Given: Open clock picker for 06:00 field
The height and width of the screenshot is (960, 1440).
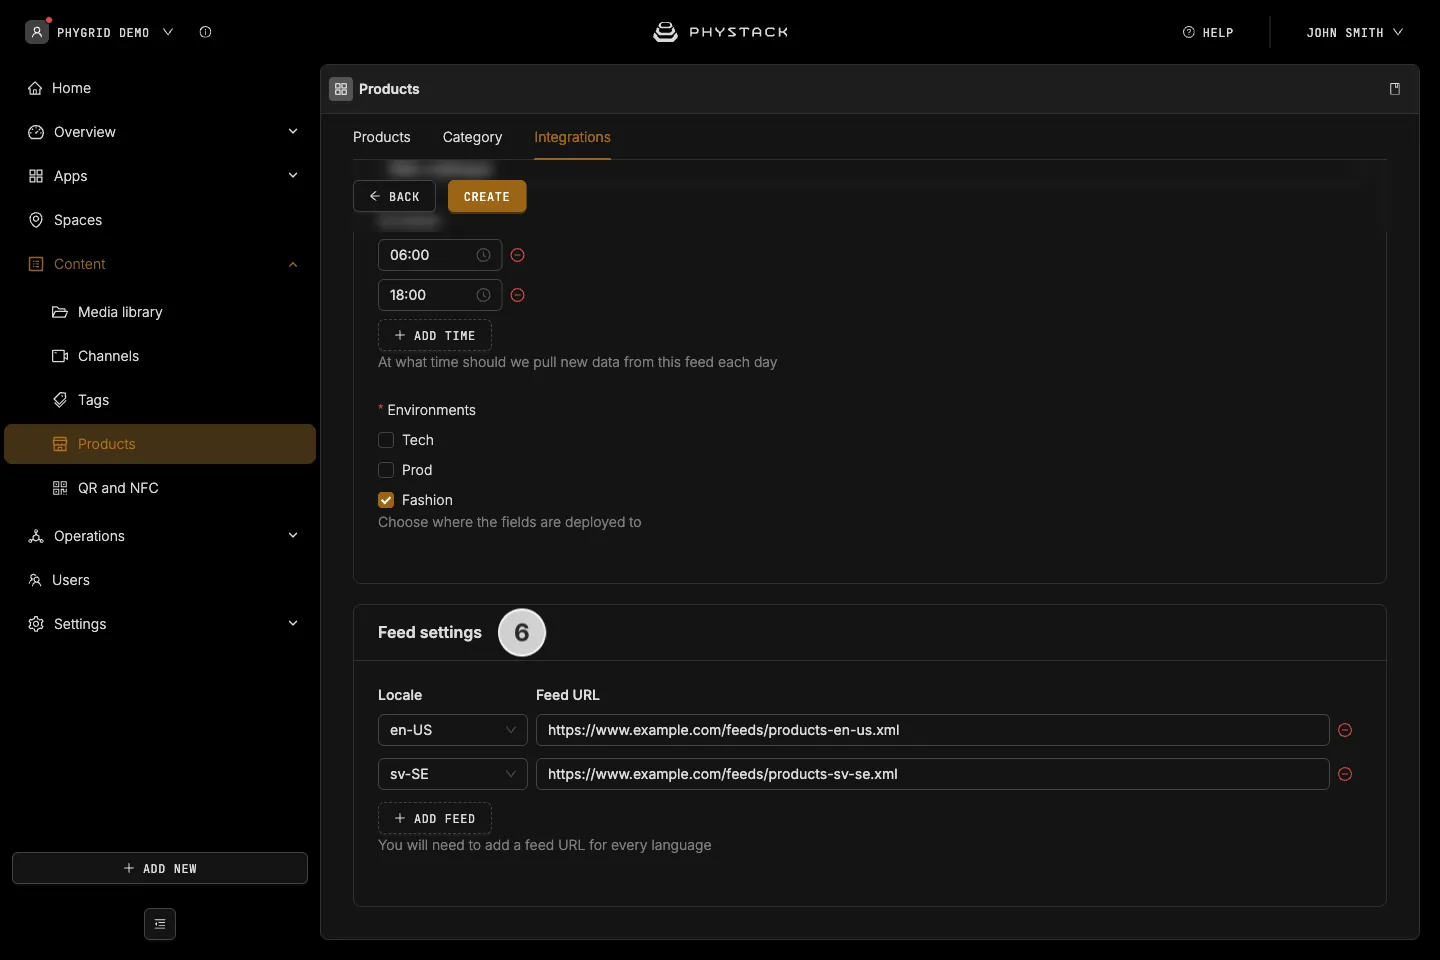Looking at the screenshot, I should pos(483,255).
